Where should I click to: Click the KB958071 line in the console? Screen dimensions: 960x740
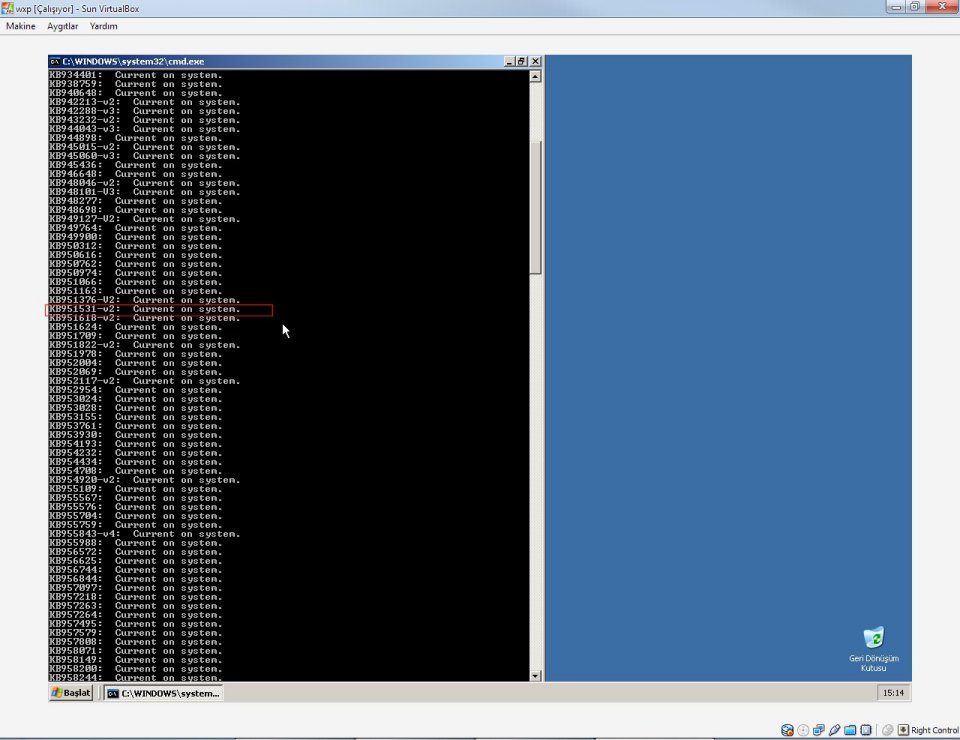[136, 651]
